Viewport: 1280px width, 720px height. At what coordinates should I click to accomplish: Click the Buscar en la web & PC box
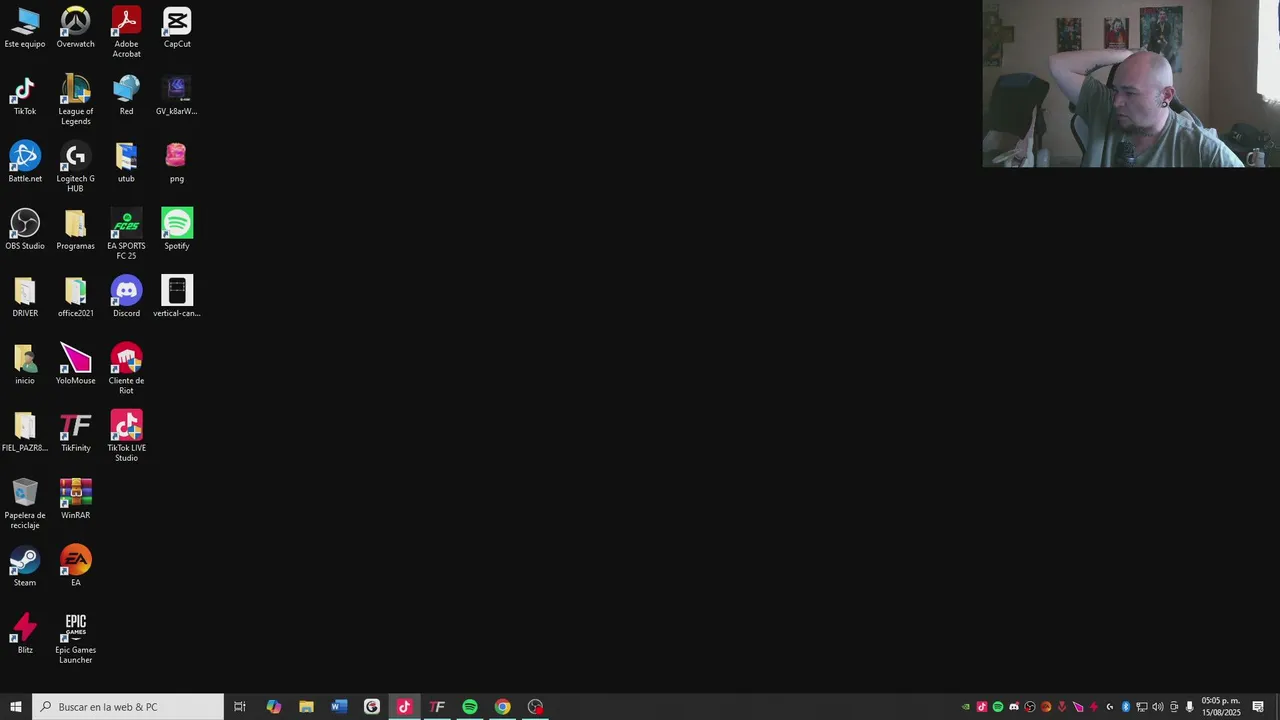coord(128,707)
